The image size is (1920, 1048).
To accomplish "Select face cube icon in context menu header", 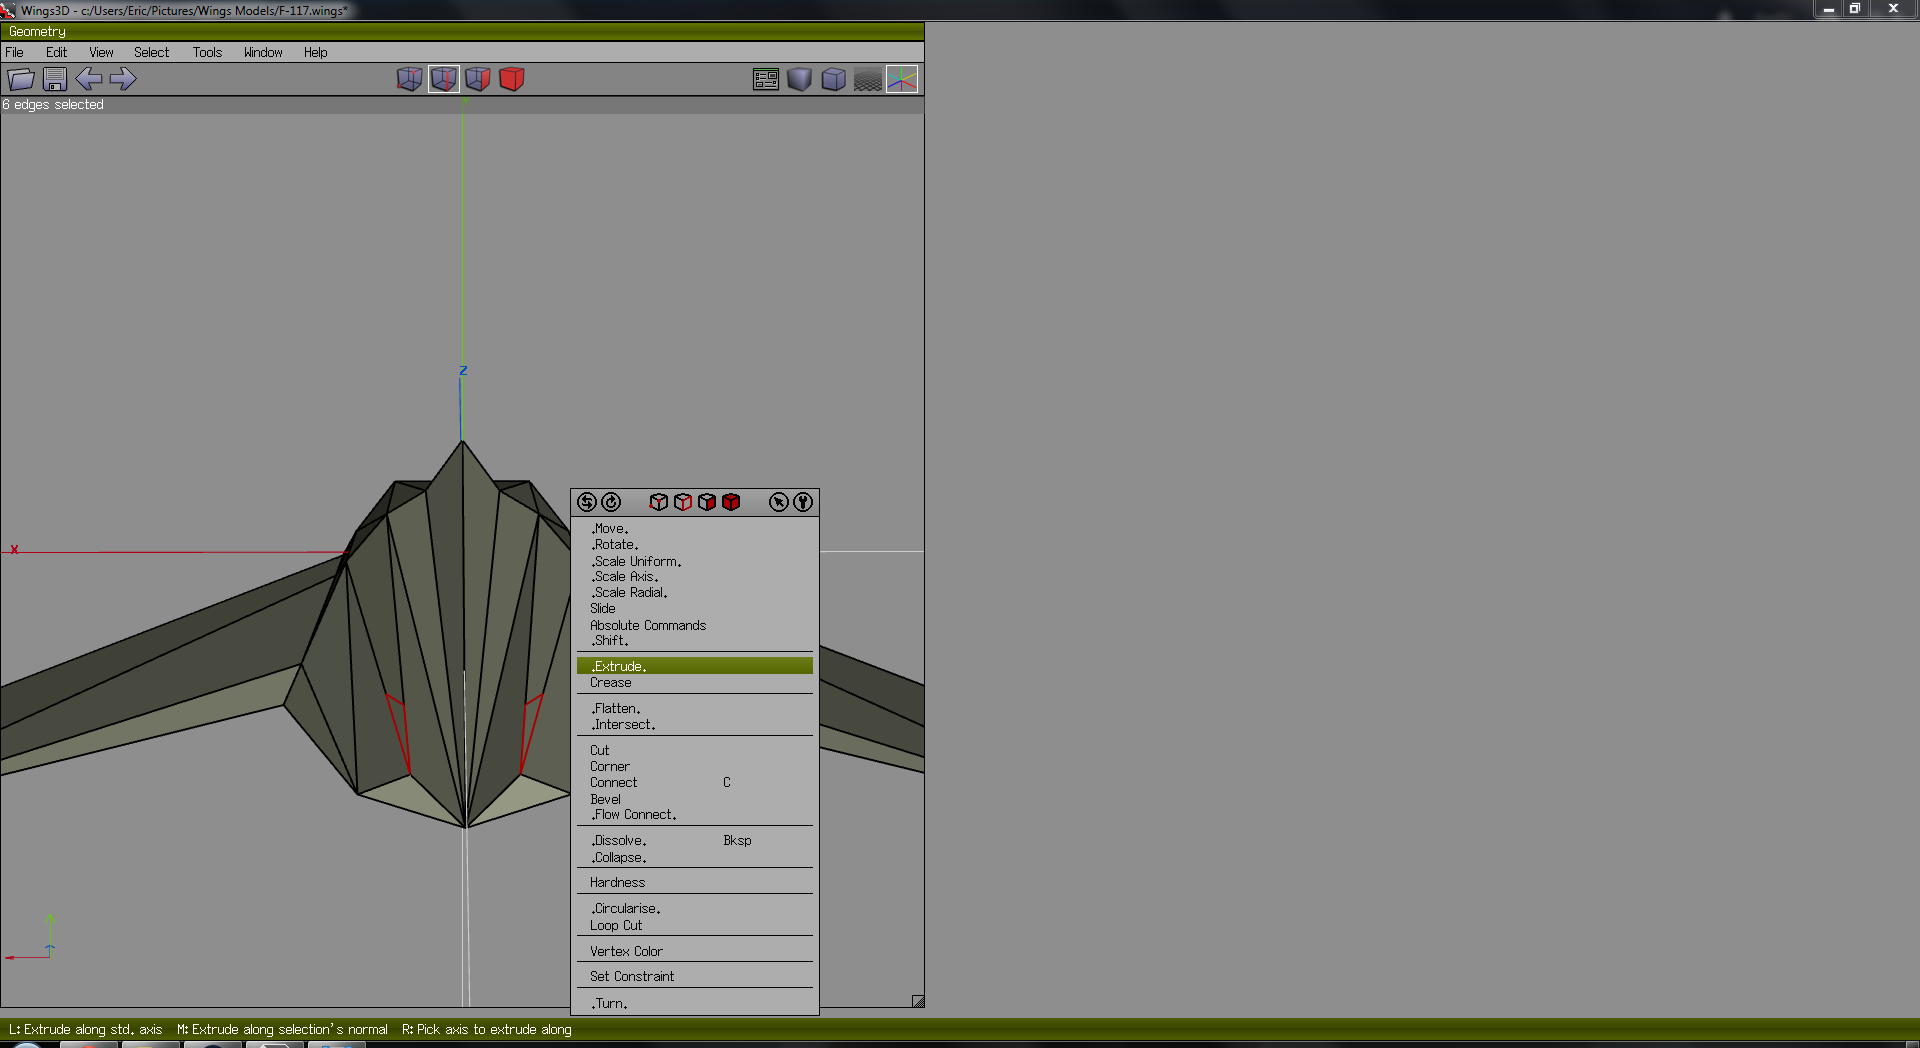I will point(707,502).
